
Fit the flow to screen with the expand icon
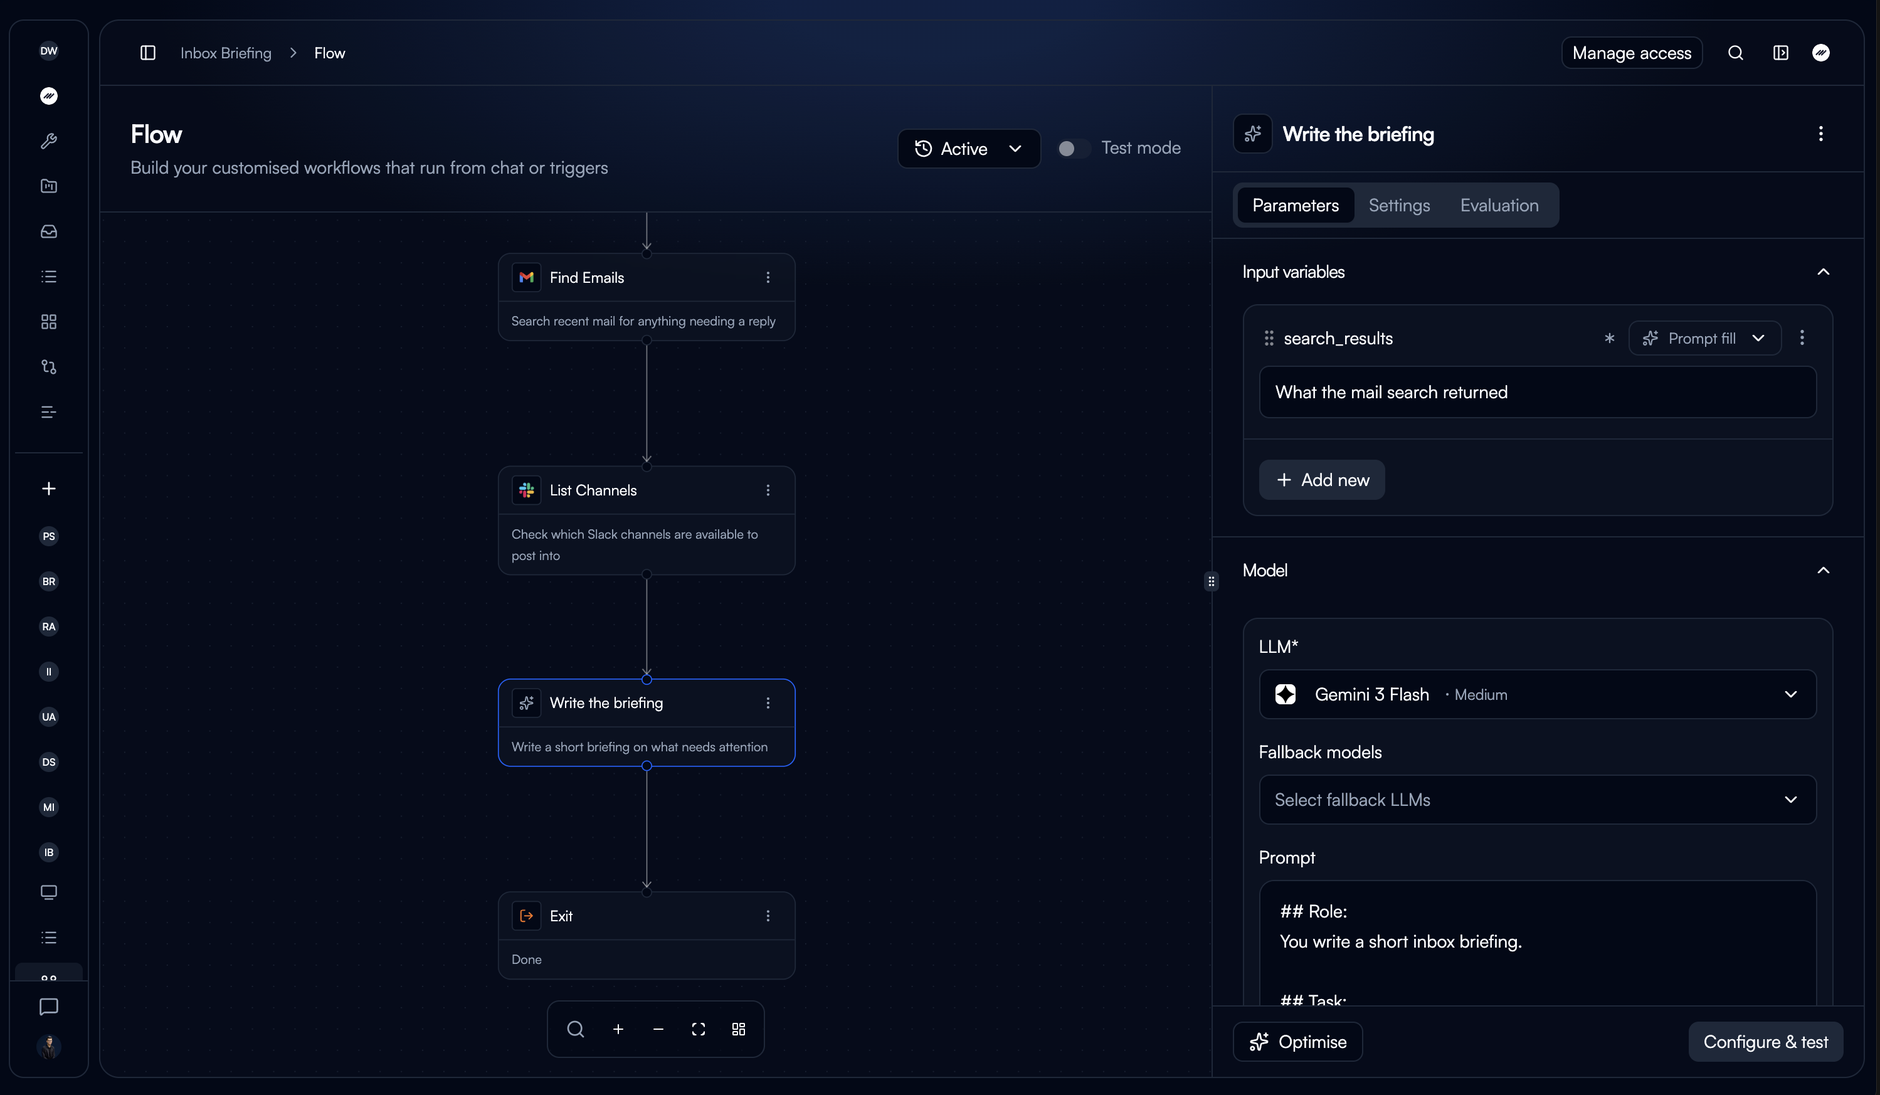tap(698, 1029)
